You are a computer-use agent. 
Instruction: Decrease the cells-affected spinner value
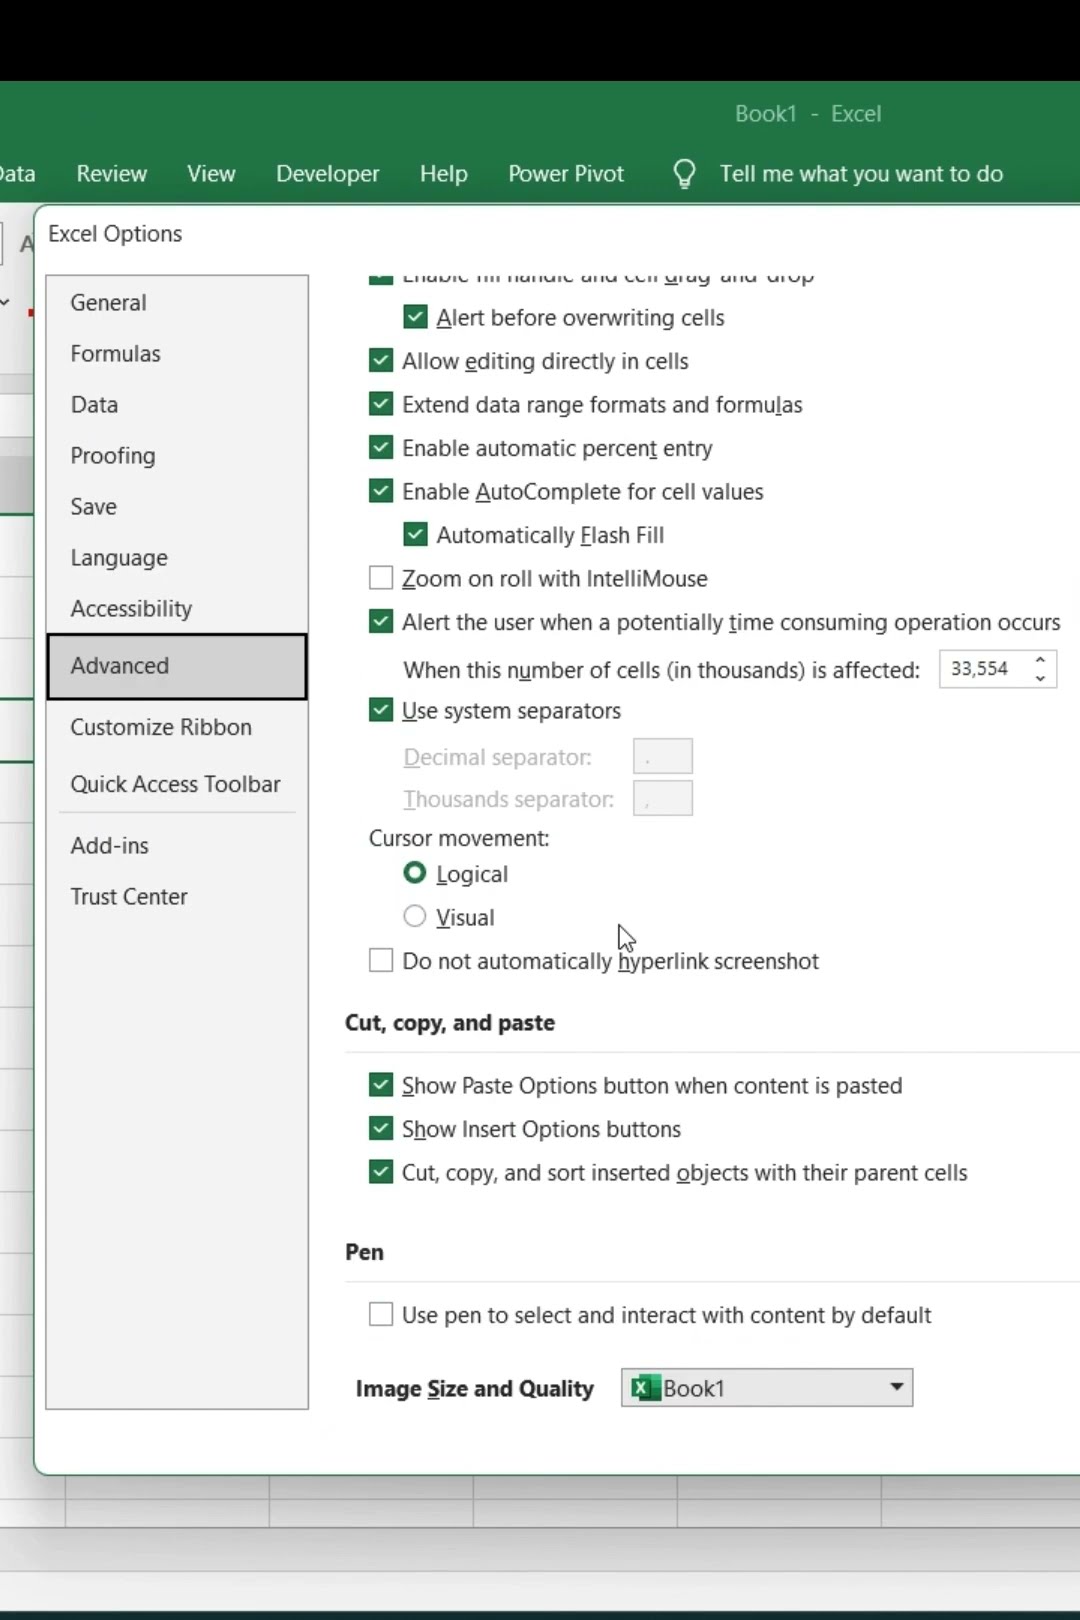tap(1040, 678)
